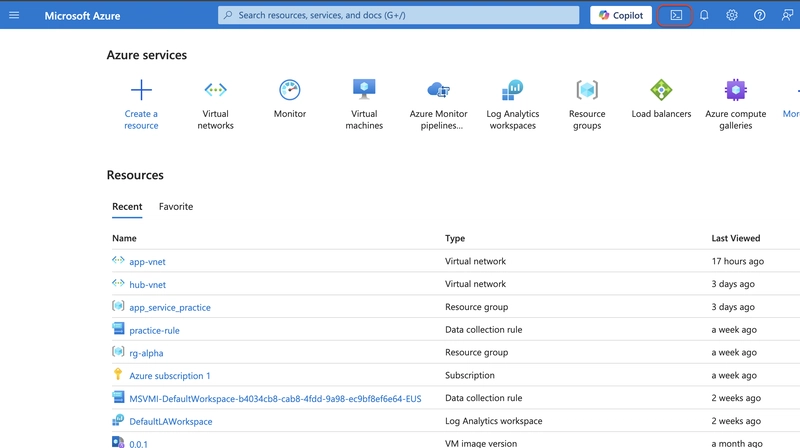The image size is (800, 448).
Task: Click the Create a resource label link
Action: point(141,119)
